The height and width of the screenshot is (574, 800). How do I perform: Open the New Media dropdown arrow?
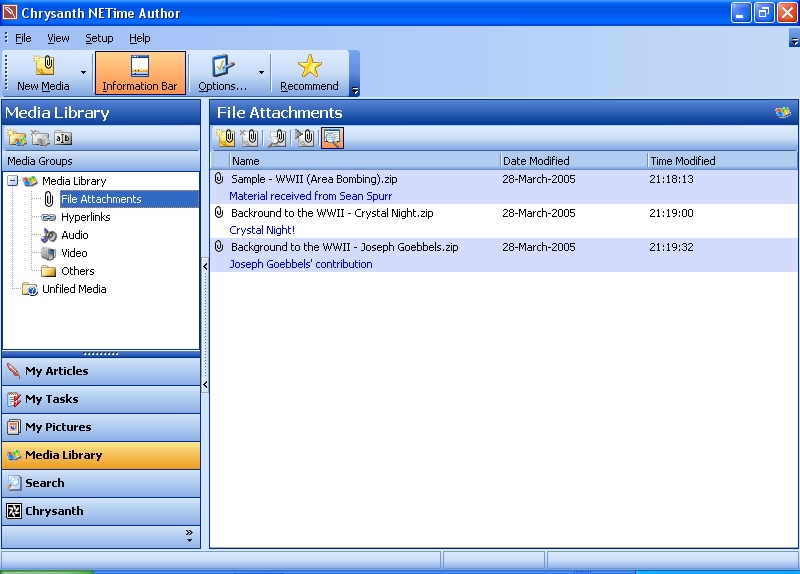(83, 73)
